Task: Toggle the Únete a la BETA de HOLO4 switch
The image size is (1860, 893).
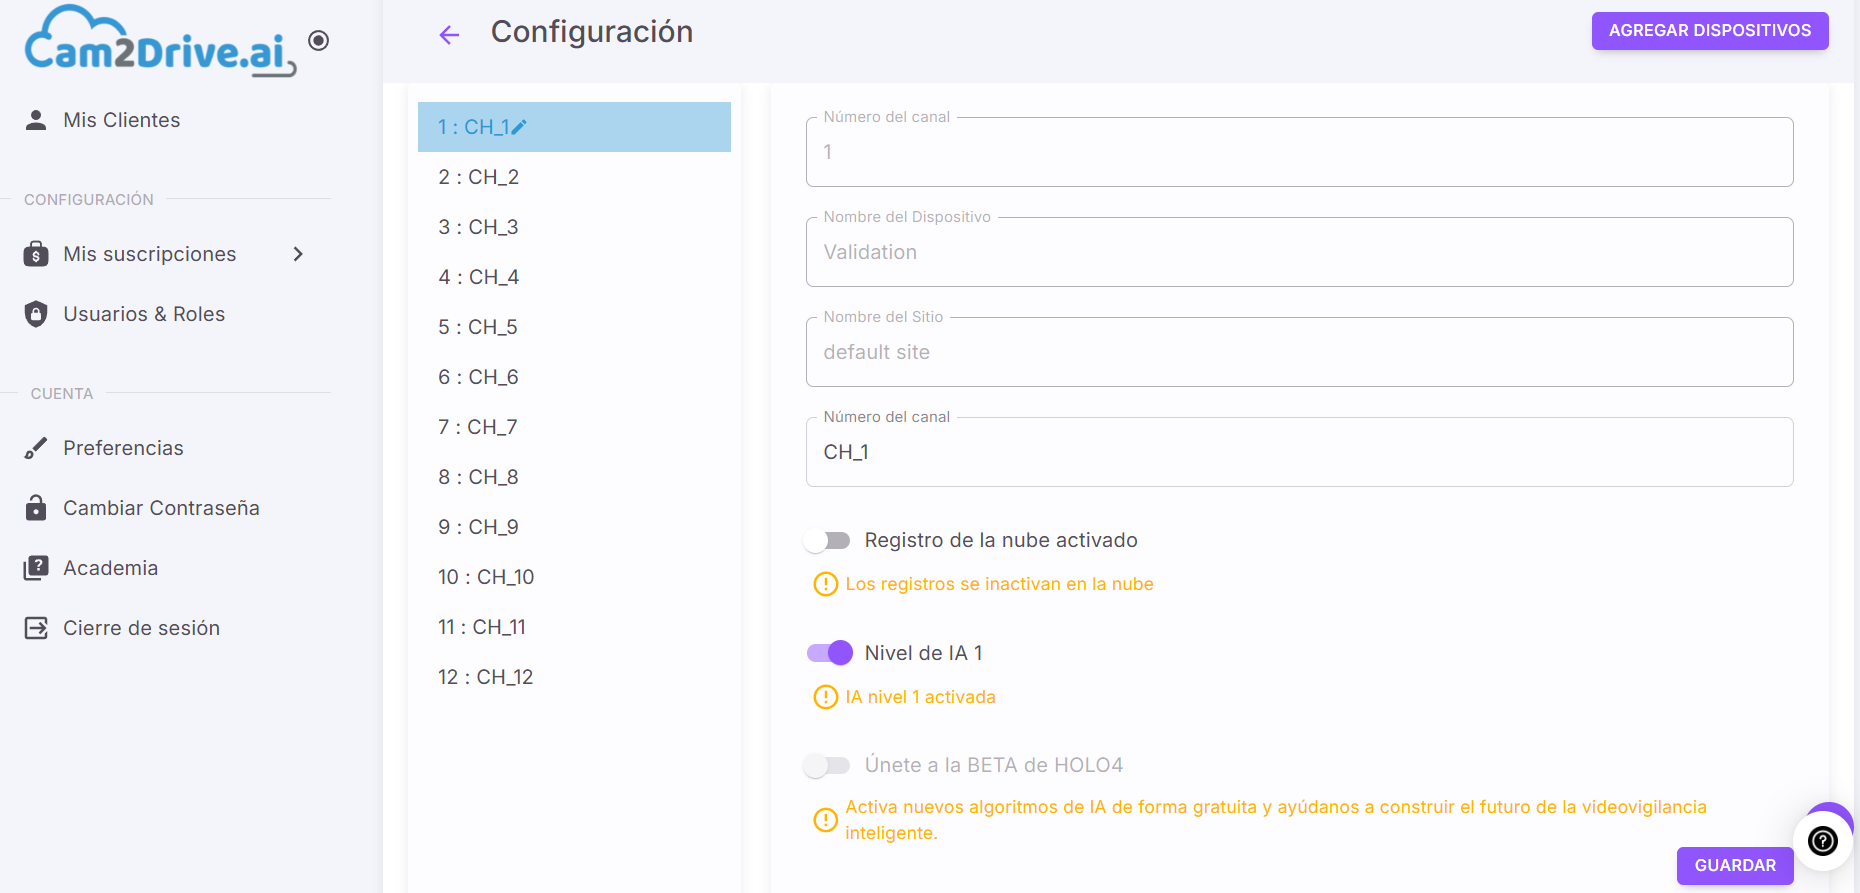Action: [x=827, y=766]
